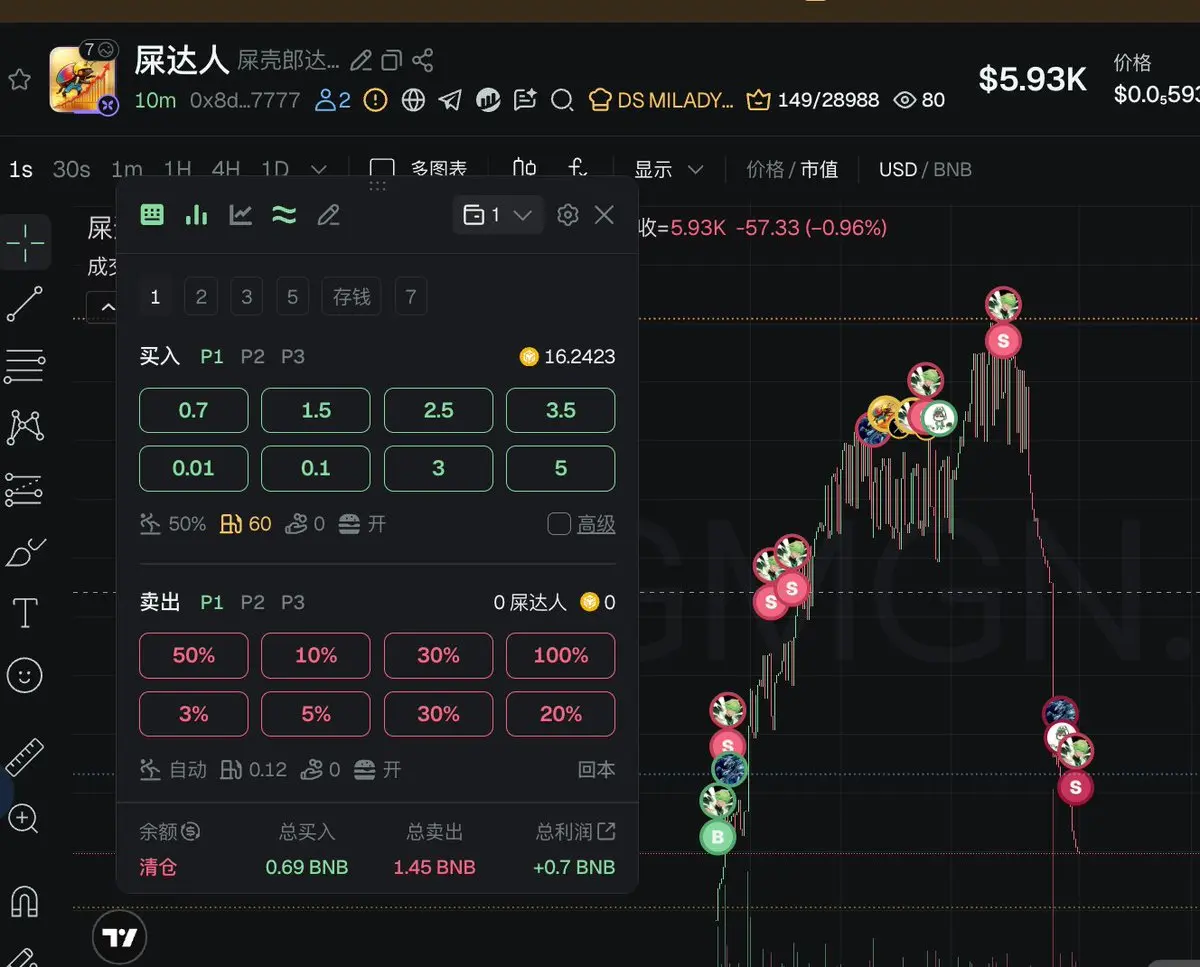
Task: Select the ruler measure tool
Action: click(x=25, y=757)
